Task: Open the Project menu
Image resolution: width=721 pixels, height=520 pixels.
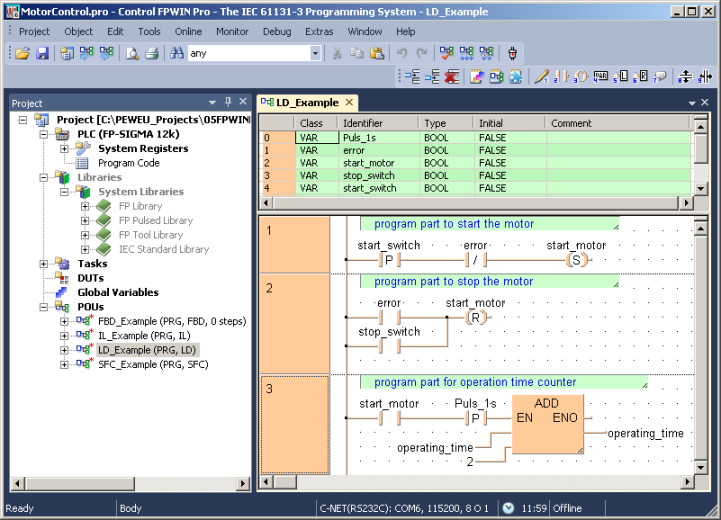Action: coord(34,32)
